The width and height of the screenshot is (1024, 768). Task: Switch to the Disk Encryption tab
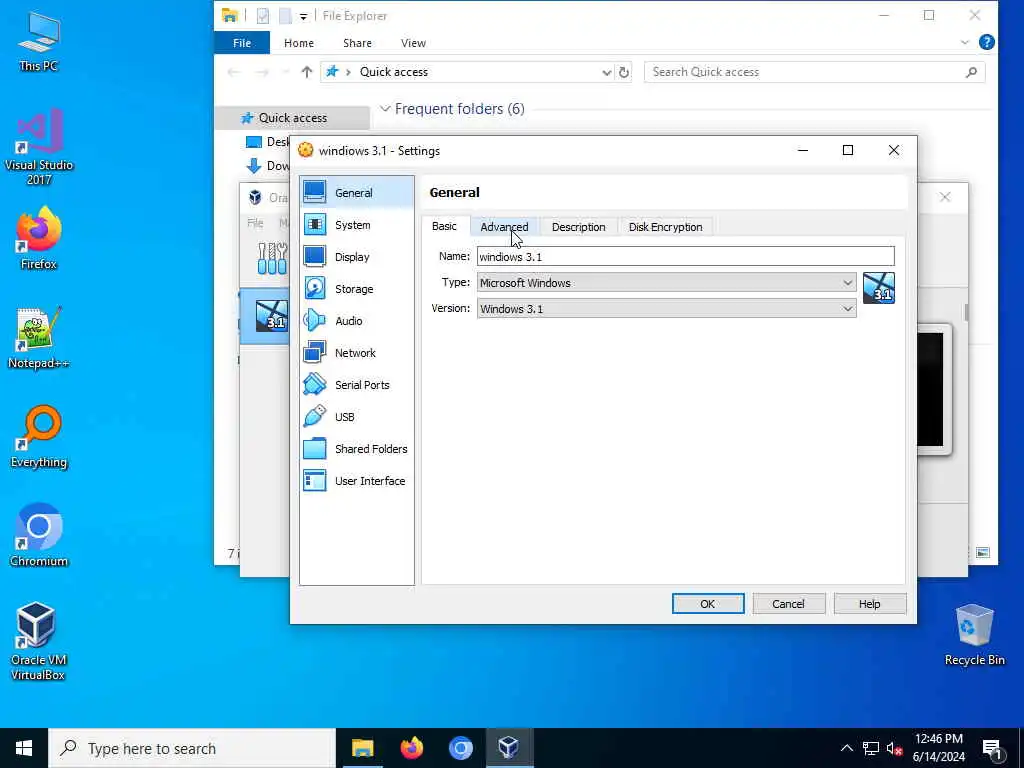click(665, 227)
